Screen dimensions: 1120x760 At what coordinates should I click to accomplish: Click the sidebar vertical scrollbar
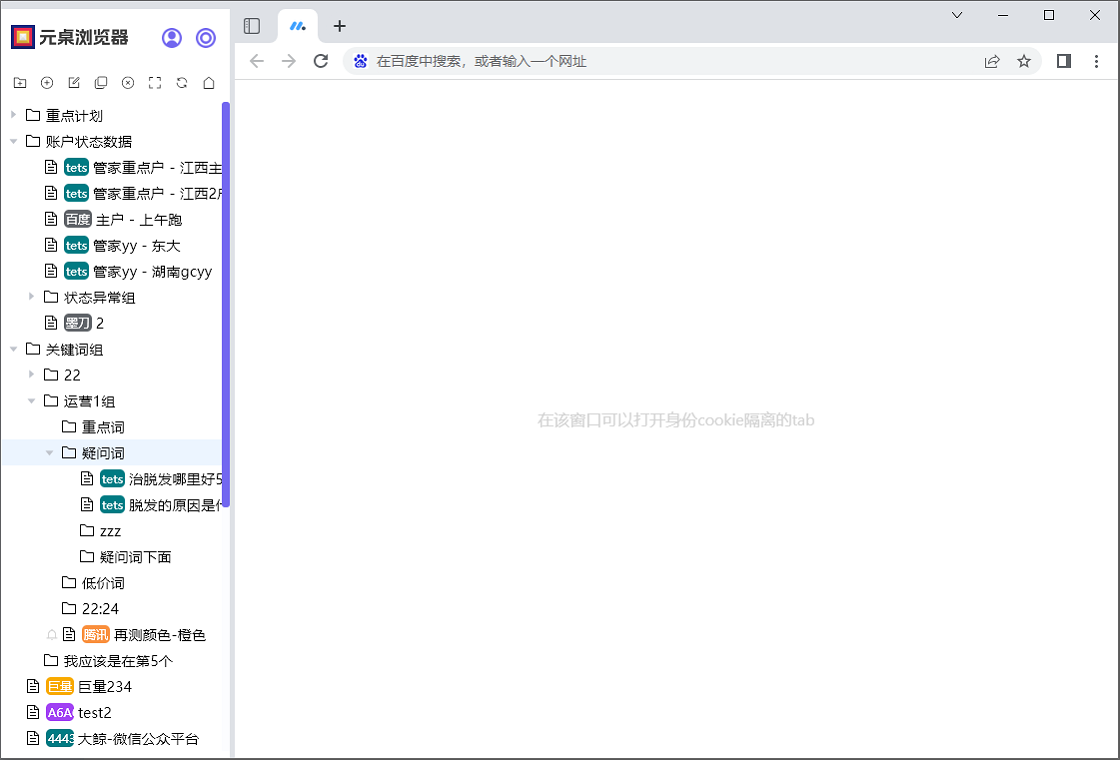[x=226, y=305]
